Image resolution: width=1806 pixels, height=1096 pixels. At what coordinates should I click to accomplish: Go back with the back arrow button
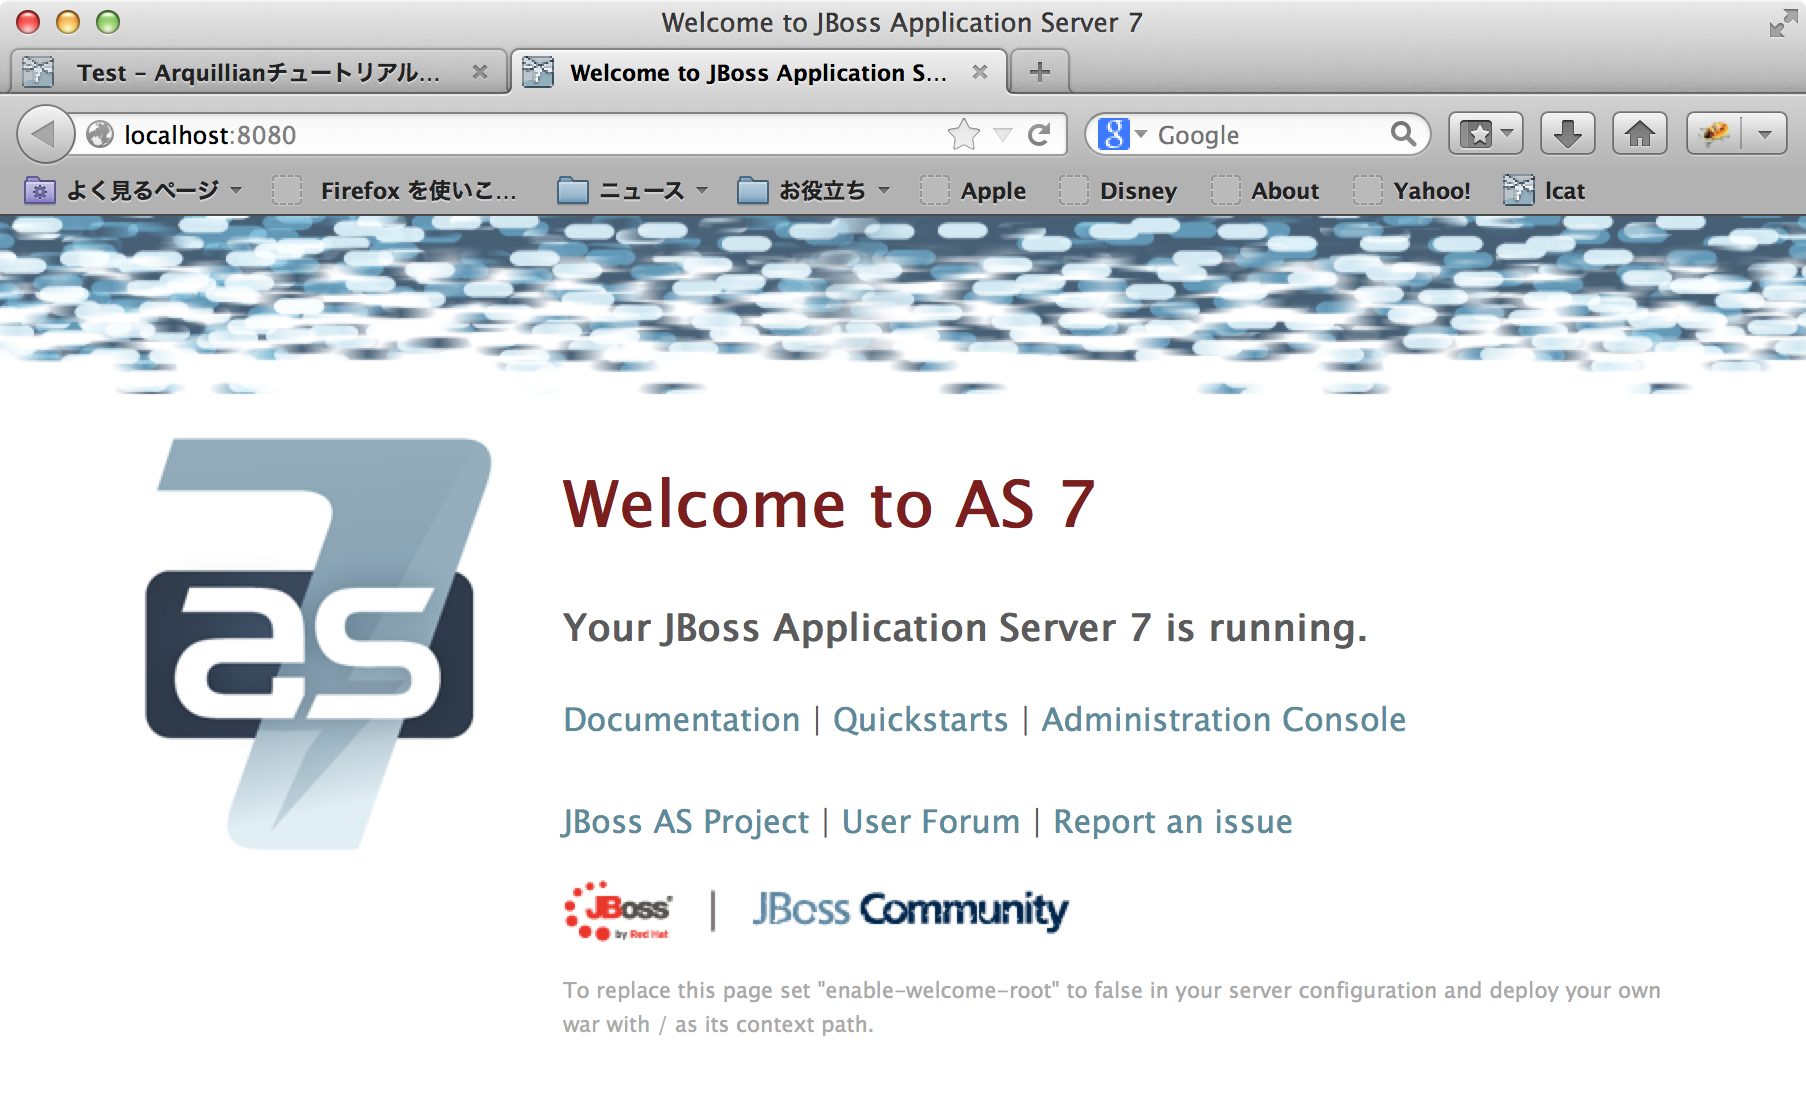click(44, 134)
